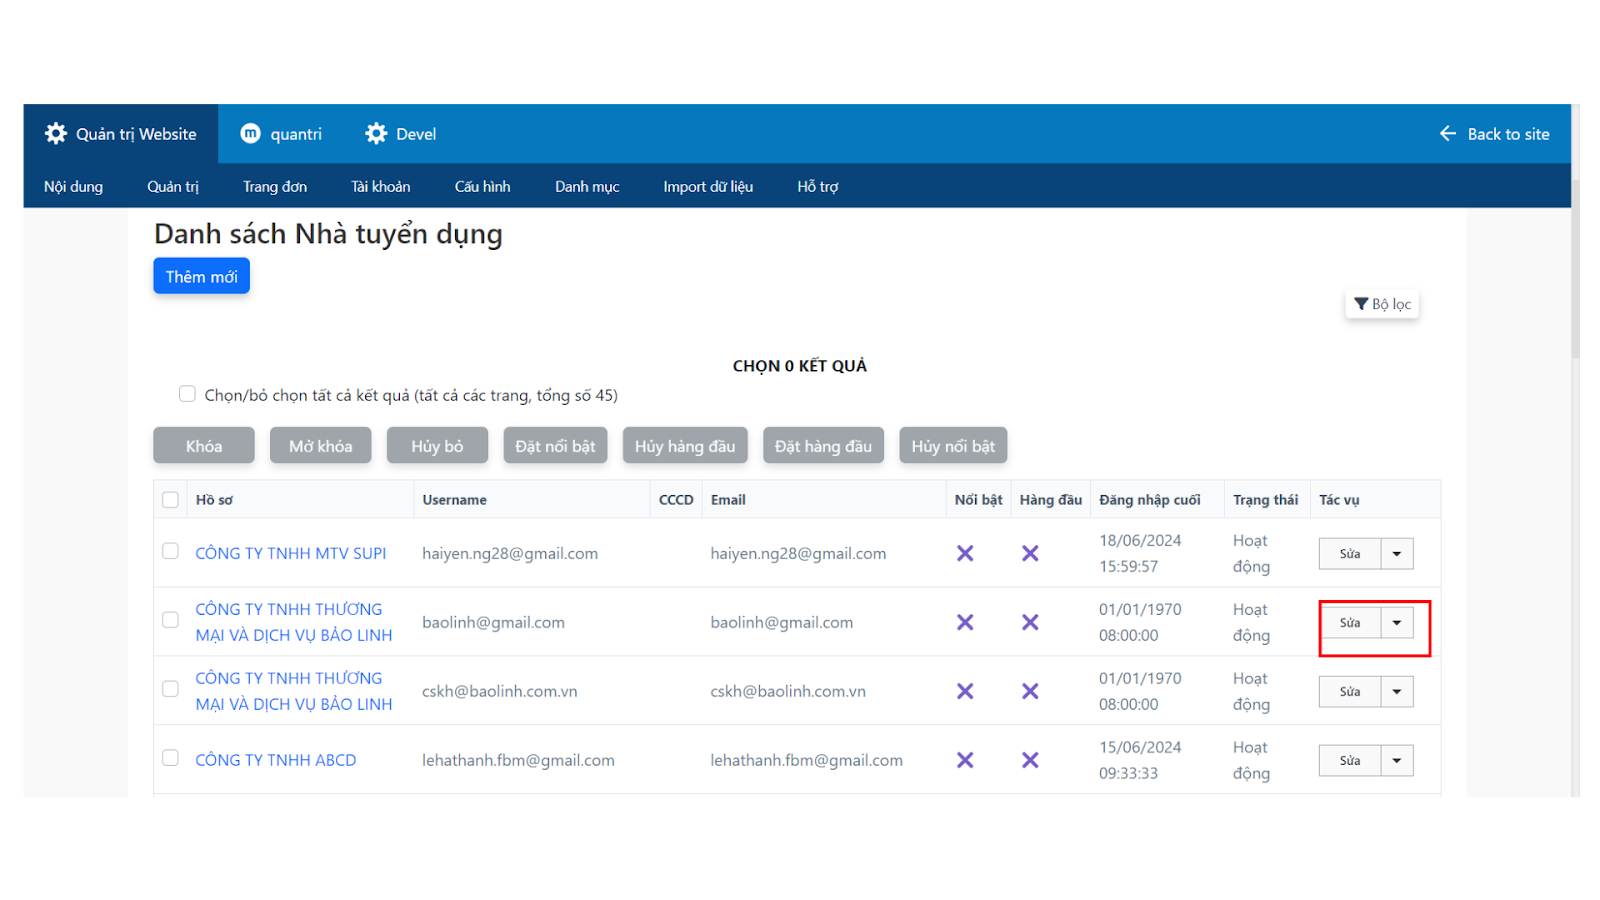Open the CÔNG TY TNHH ABCD profile link
This screenshot has height=900, width=1600.
[x=276, y=760]
